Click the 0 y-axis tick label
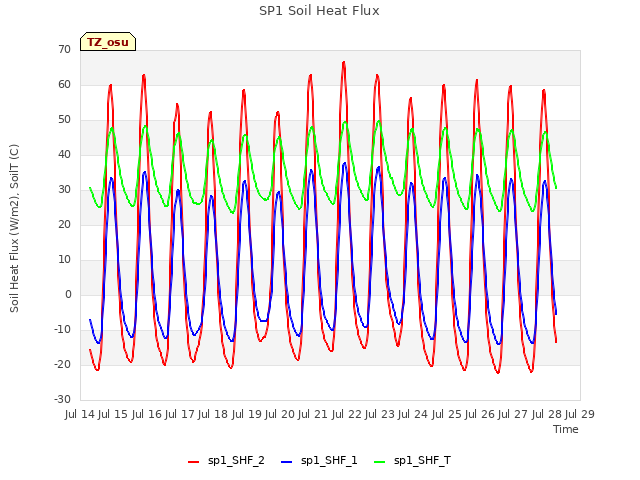Image resolution: width=640 pixels, height=480 pixels. (x=68, y=295)
